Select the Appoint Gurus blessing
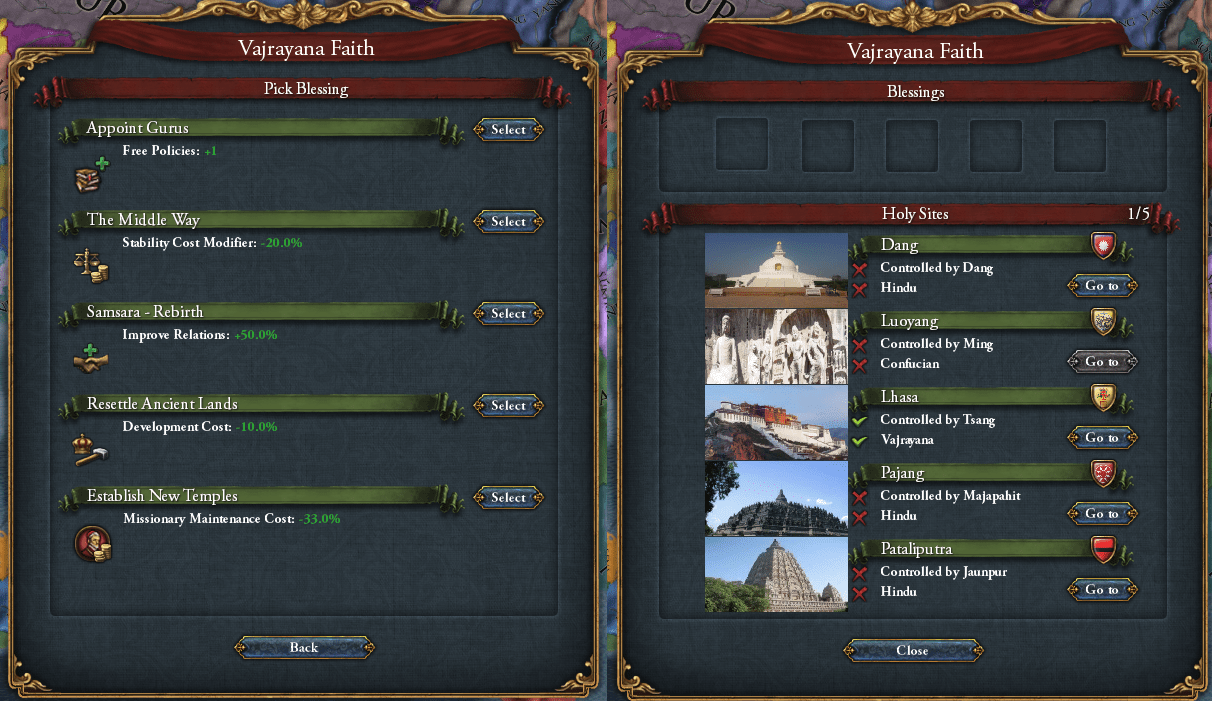Image resolution: width=1212 pixels, height=701 pixels. [x=508, y=129]
